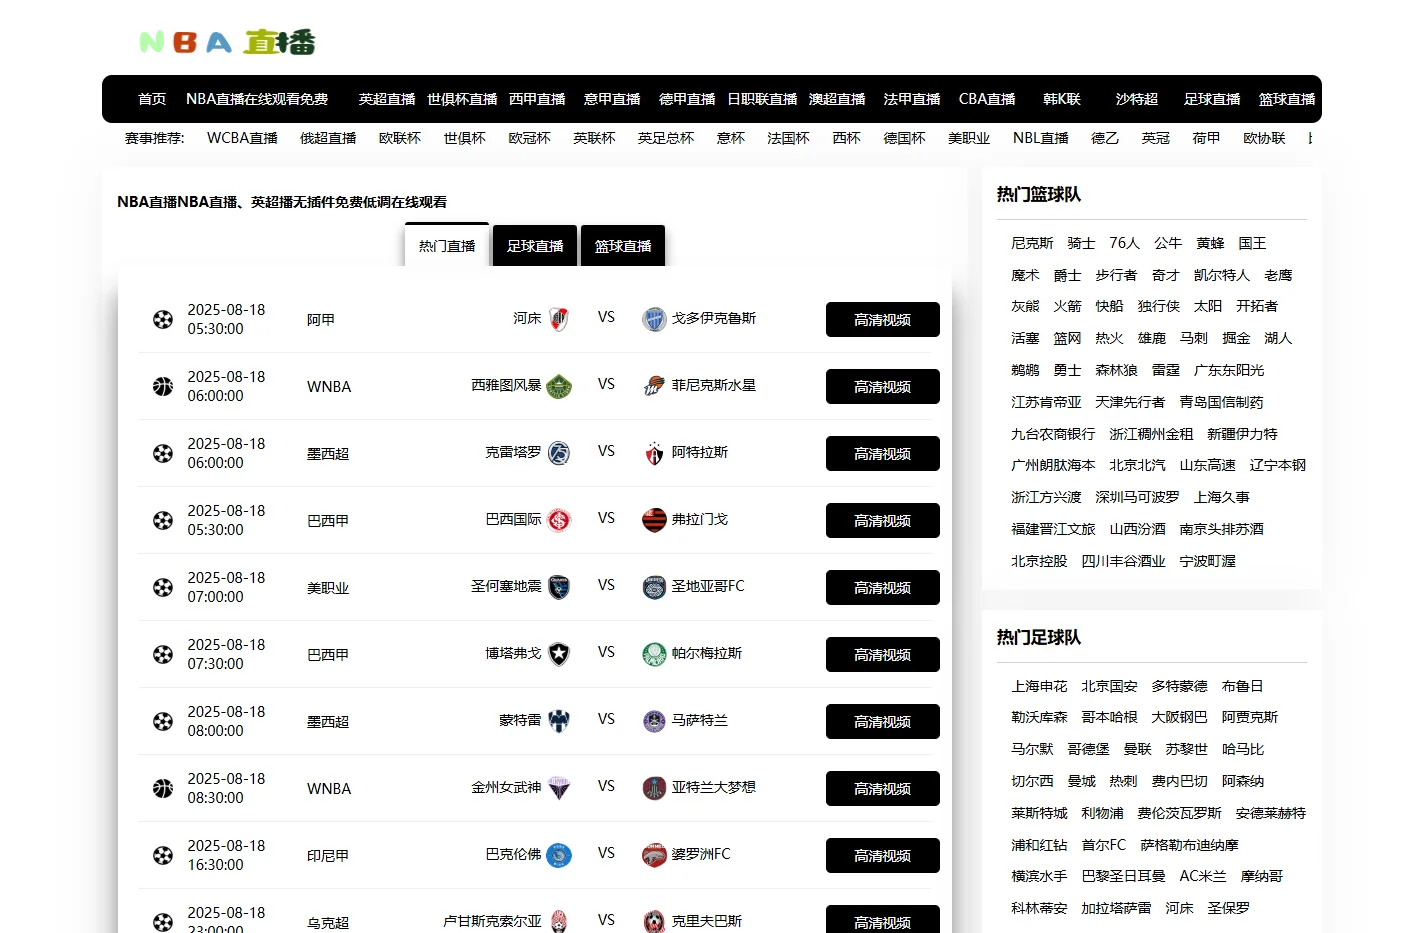This screenshot has width=1424, height=933.
Task: Click the 弗拉门戈 team crest
Action: [x=654, y=520]
